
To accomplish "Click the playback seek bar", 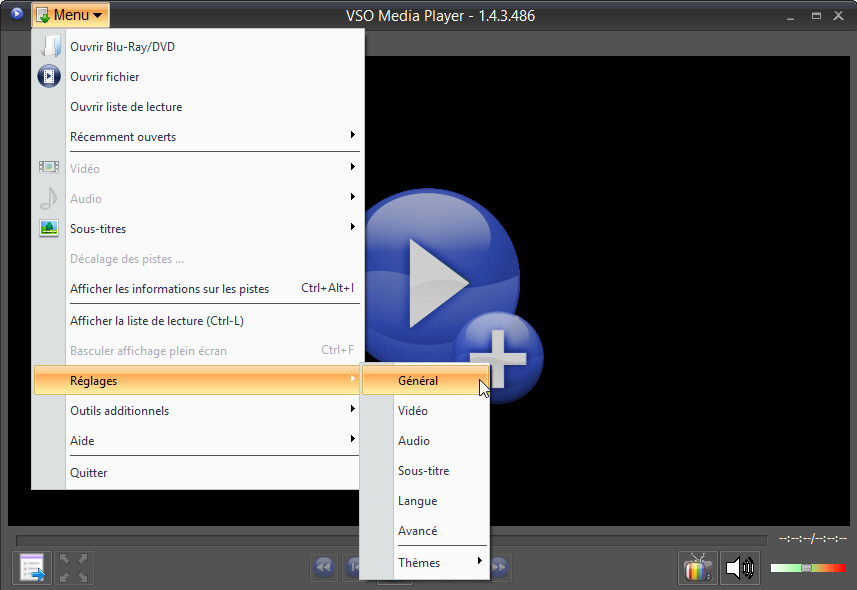I will (391, 541).
